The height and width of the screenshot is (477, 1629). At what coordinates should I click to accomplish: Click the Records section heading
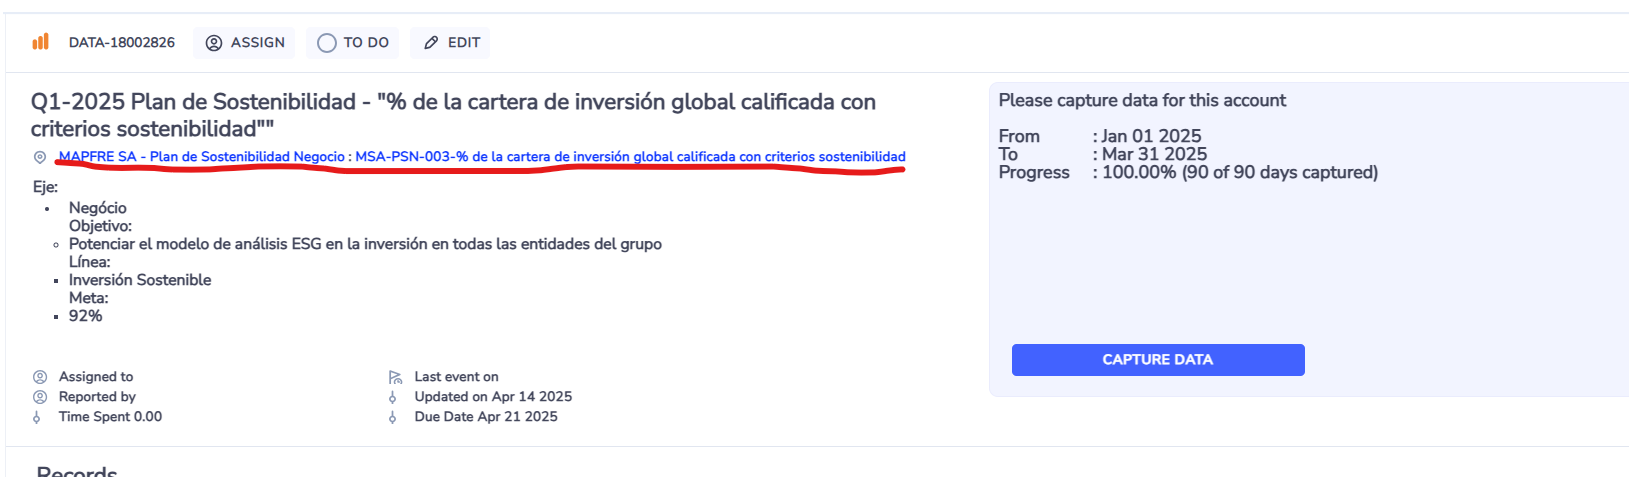coord(77,471)
